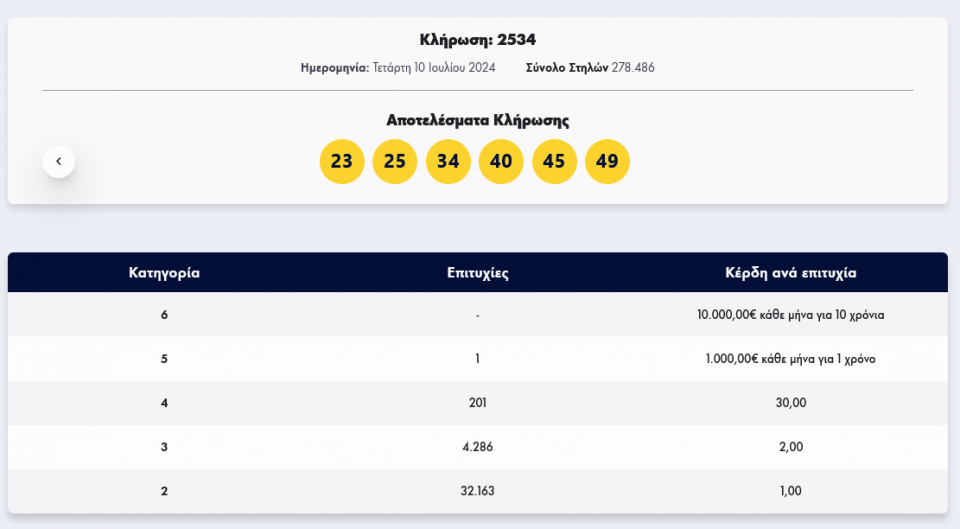
Task: Click the yellow ball number 40
Action: click(501, 162)
